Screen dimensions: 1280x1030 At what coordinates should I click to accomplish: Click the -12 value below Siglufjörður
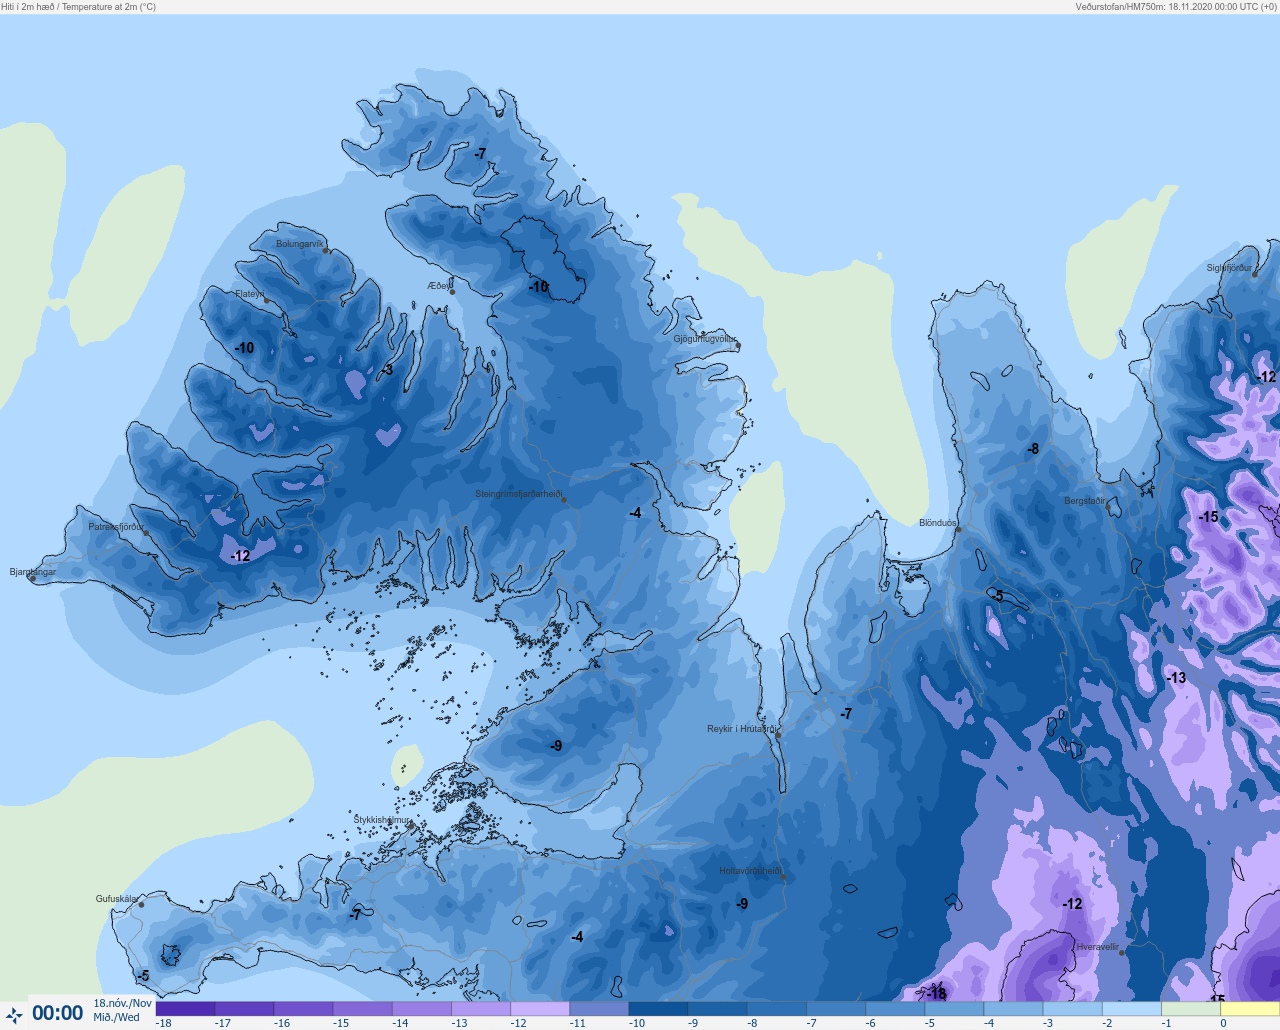pyautogui.click(x=1267, y=377)
